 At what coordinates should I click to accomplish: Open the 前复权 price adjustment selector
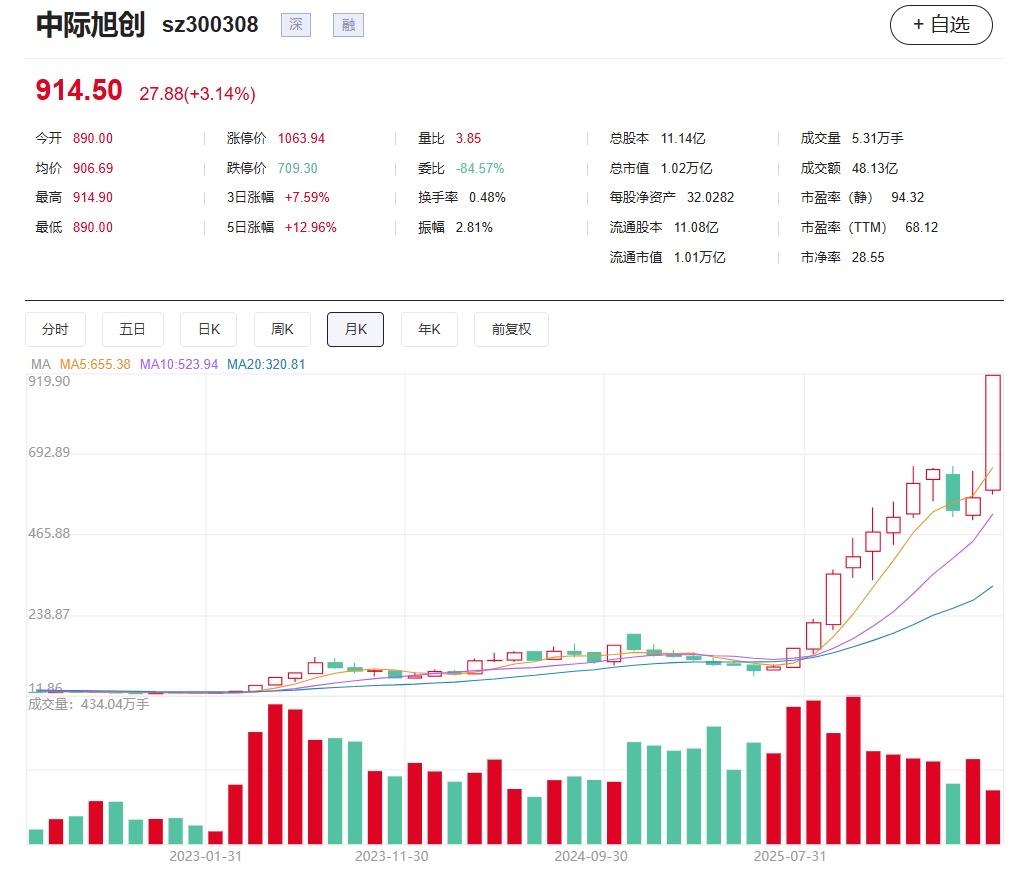[x=511, y=329]
